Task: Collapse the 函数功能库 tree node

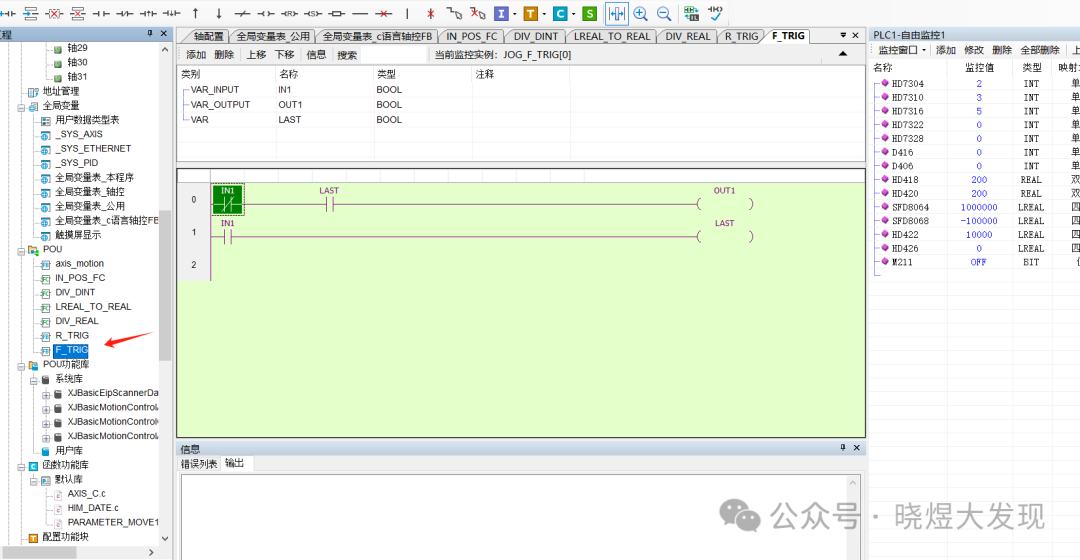Action: [21, 466]
